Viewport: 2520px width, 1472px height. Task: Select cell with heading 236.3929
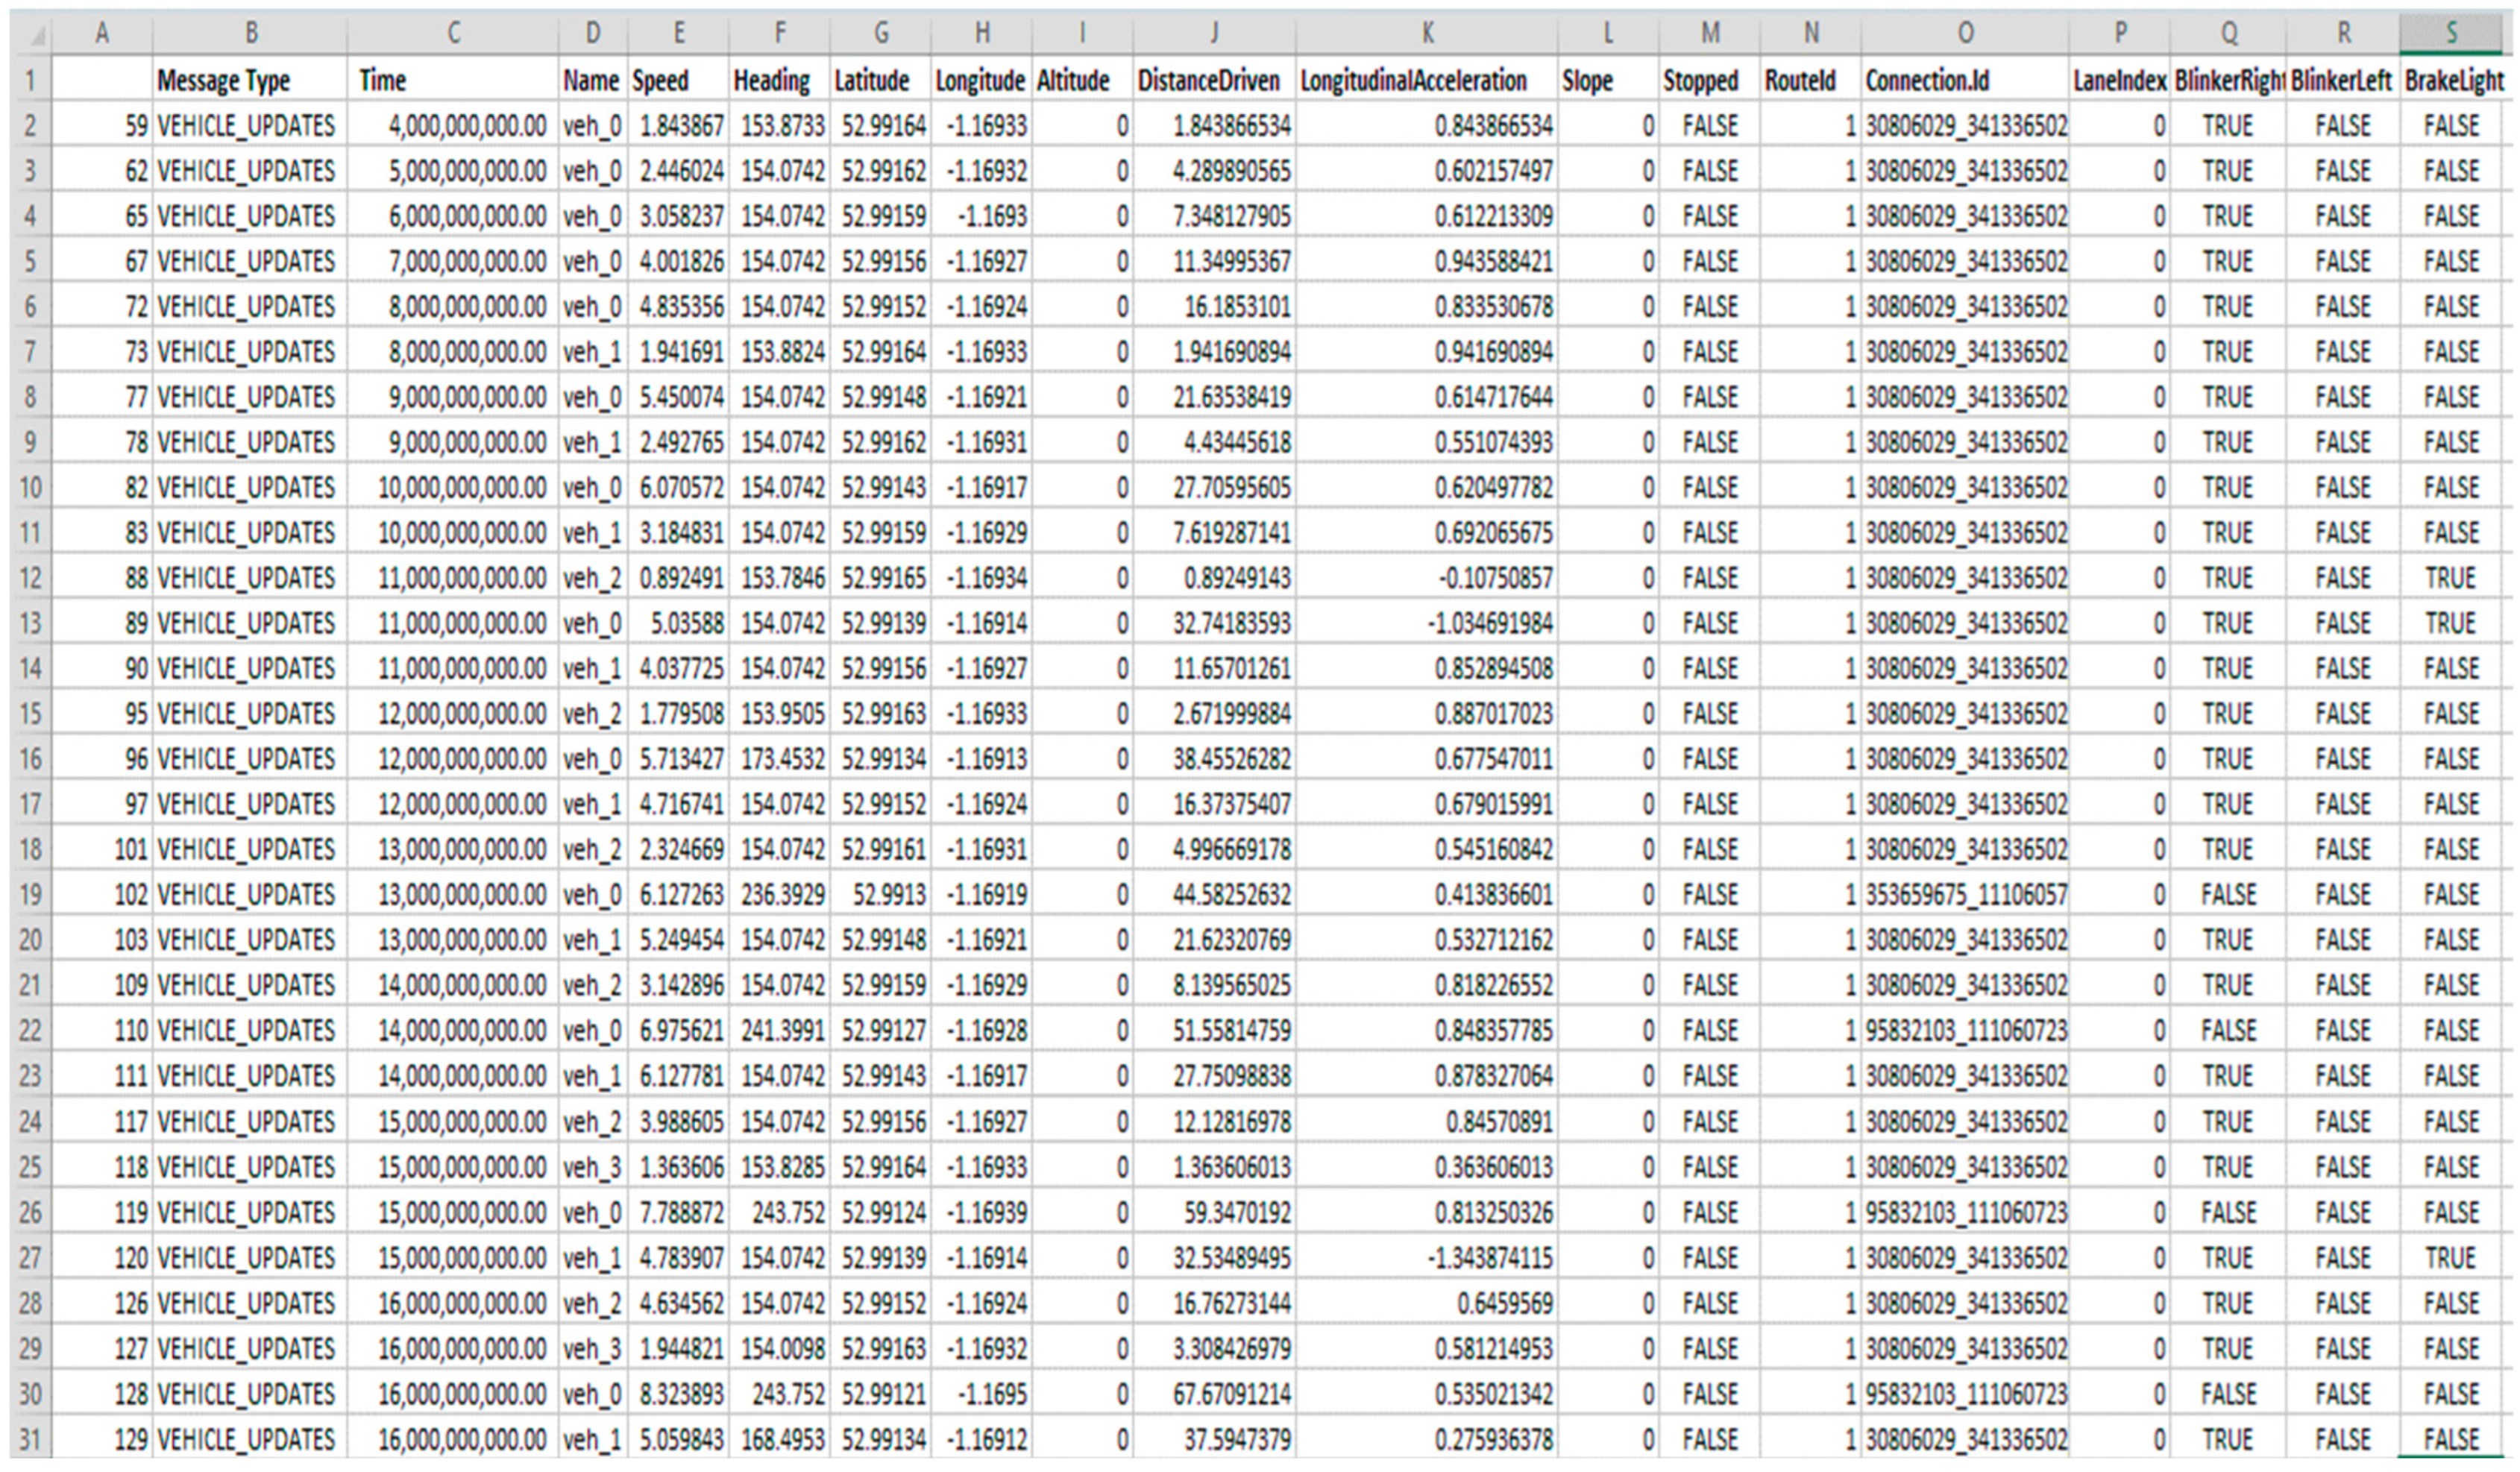coord(781,894)
